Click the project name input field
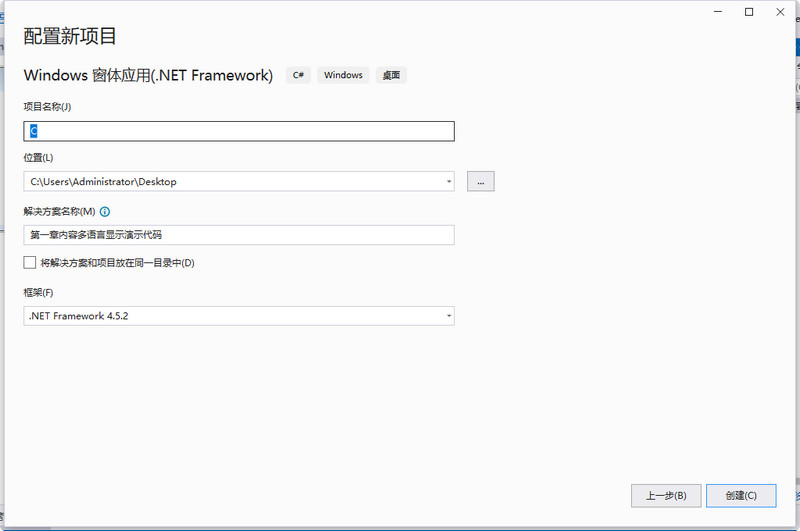 (x=239, y=131)
